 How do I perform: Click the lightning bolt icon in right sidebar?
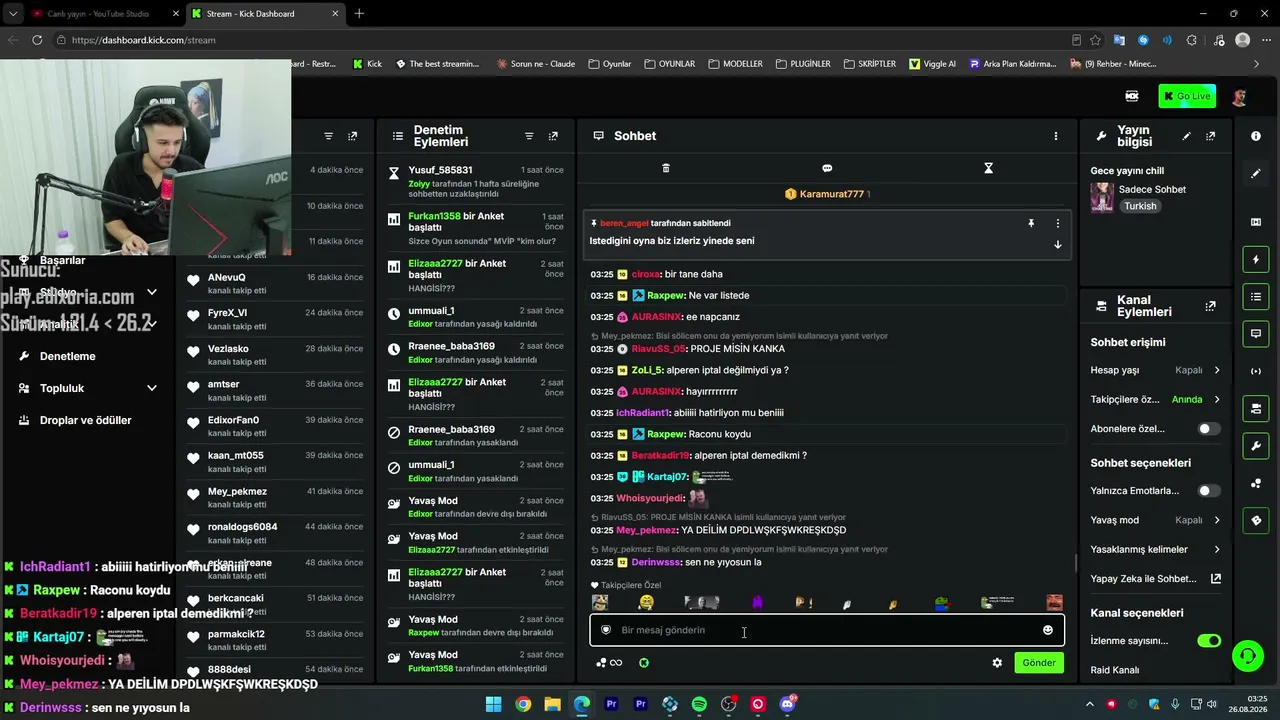pyautogui.click(x=1257, y=260)
